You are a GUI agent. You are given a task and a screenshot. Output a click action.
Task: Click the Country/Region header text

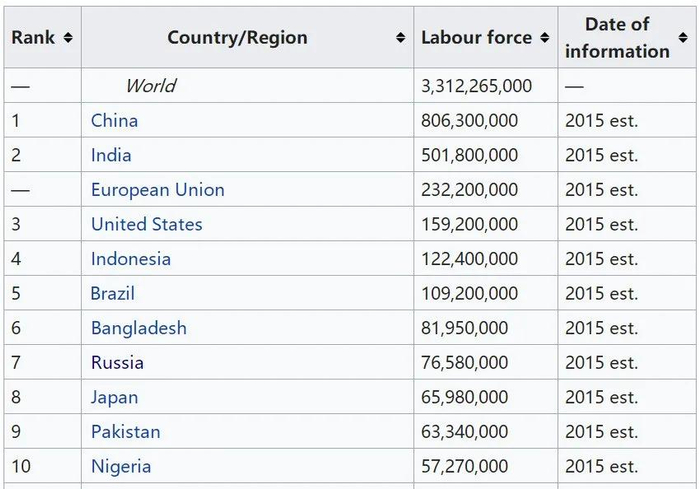coord(237,38)
